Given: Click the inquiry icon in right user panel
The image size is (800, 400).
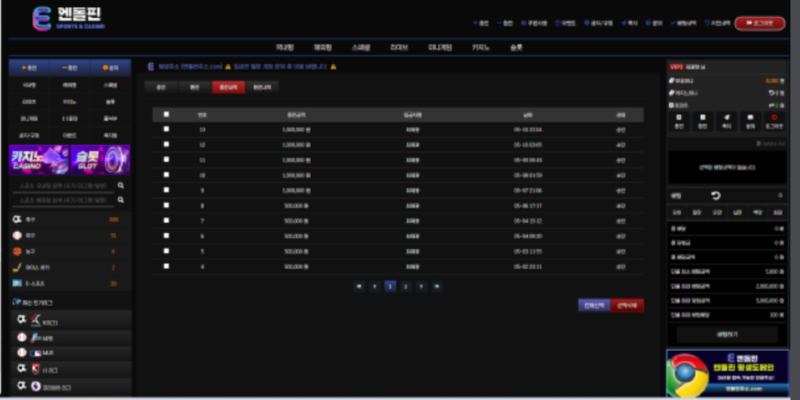Looking at the screenshot, I should coord(750,121).
